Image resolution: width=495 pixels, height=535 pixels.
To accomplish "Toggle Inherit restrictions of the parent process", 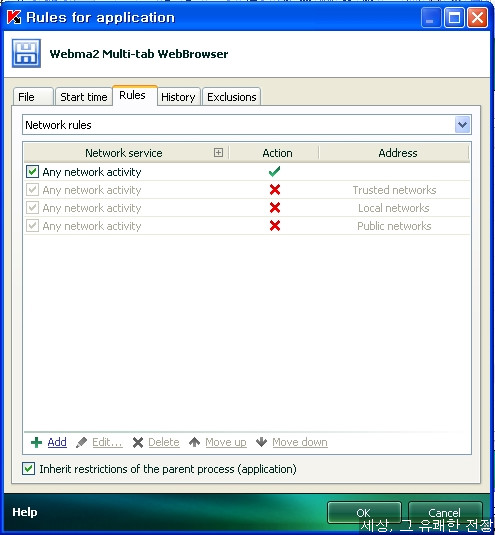I will tap(28, 469).
